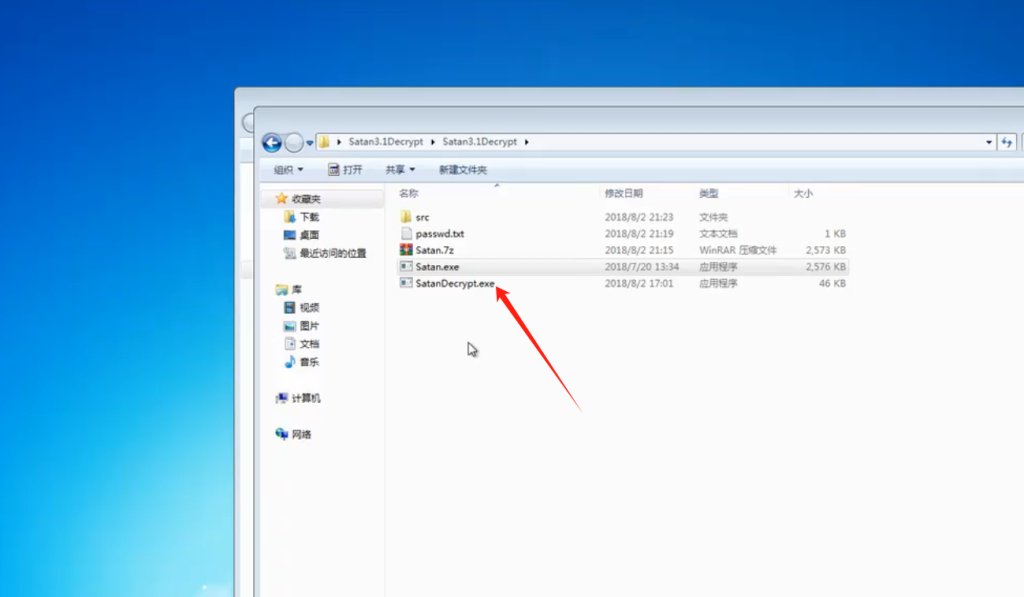Viewport: 1024px width, 597px height.
Task: Open 收藏夹 (Favorites) in sidebar
Action: (306, 199)
